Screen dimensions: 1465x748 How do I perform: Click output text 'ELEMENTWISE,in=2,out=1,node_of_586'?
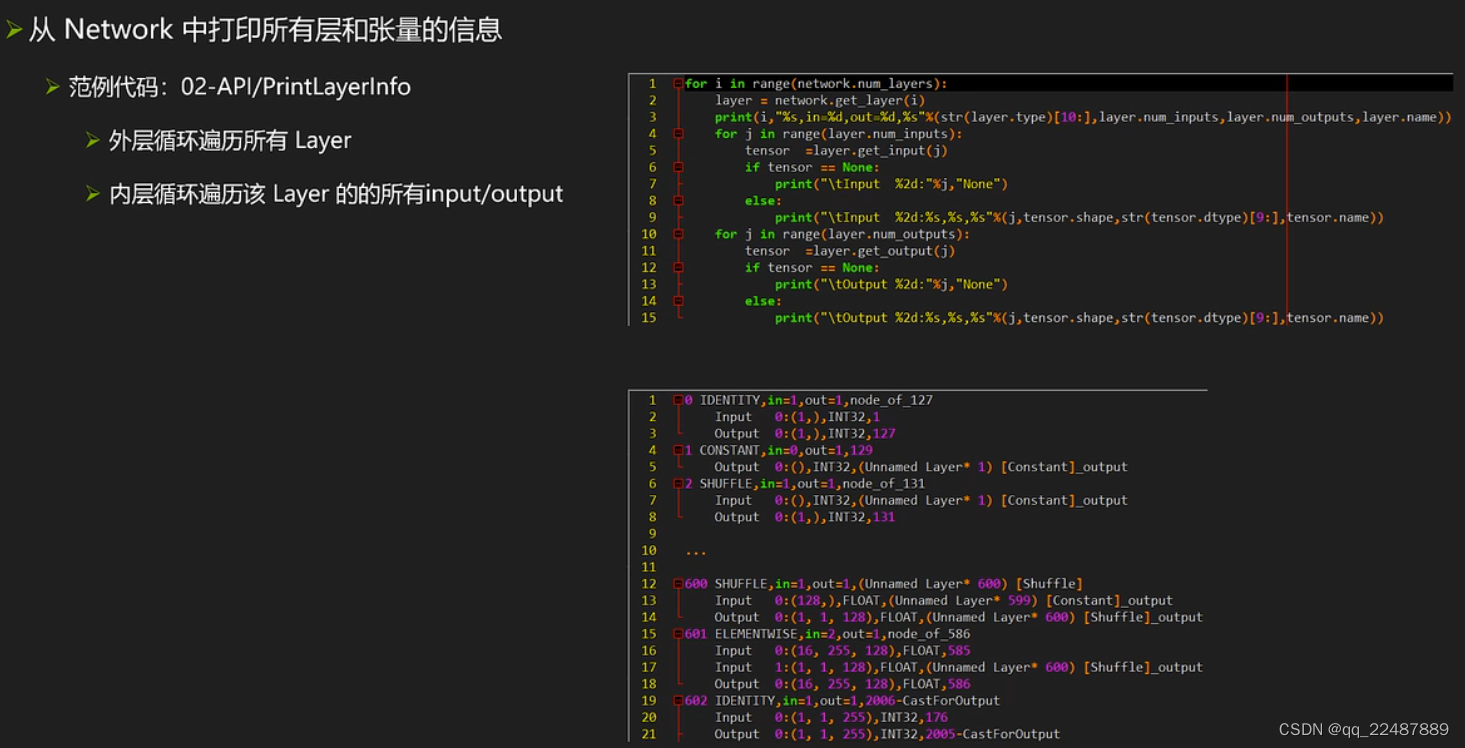[842, 634]
